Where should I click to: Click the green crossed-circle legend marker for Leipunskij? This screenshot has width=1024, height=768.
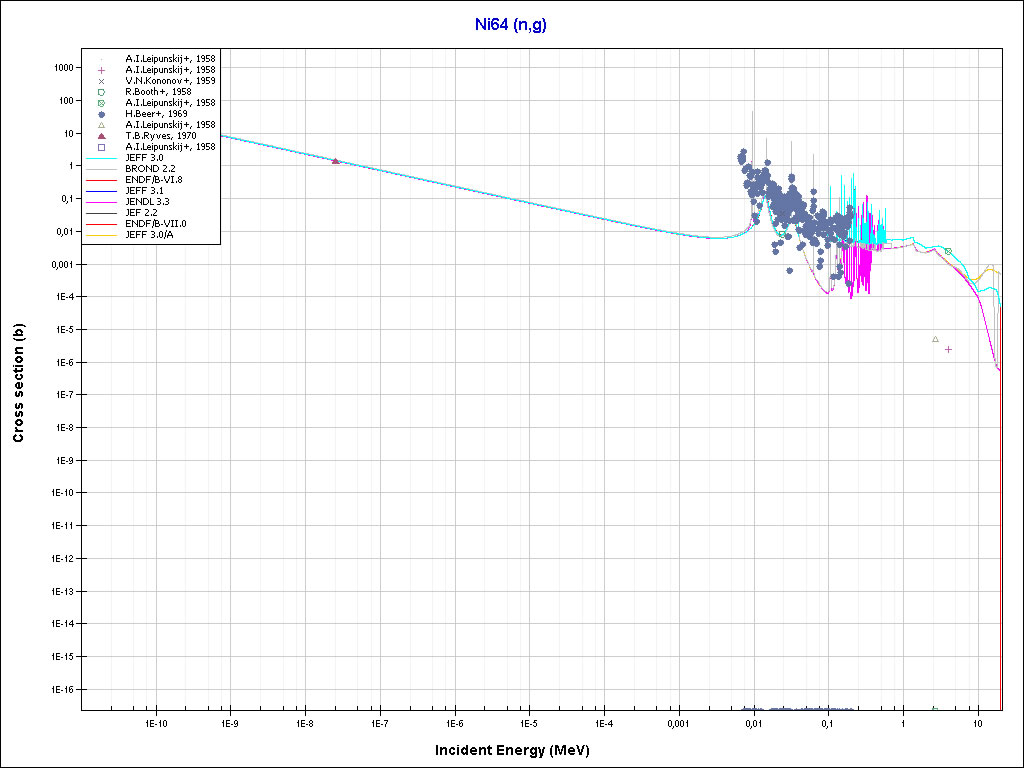click(101, 103)
